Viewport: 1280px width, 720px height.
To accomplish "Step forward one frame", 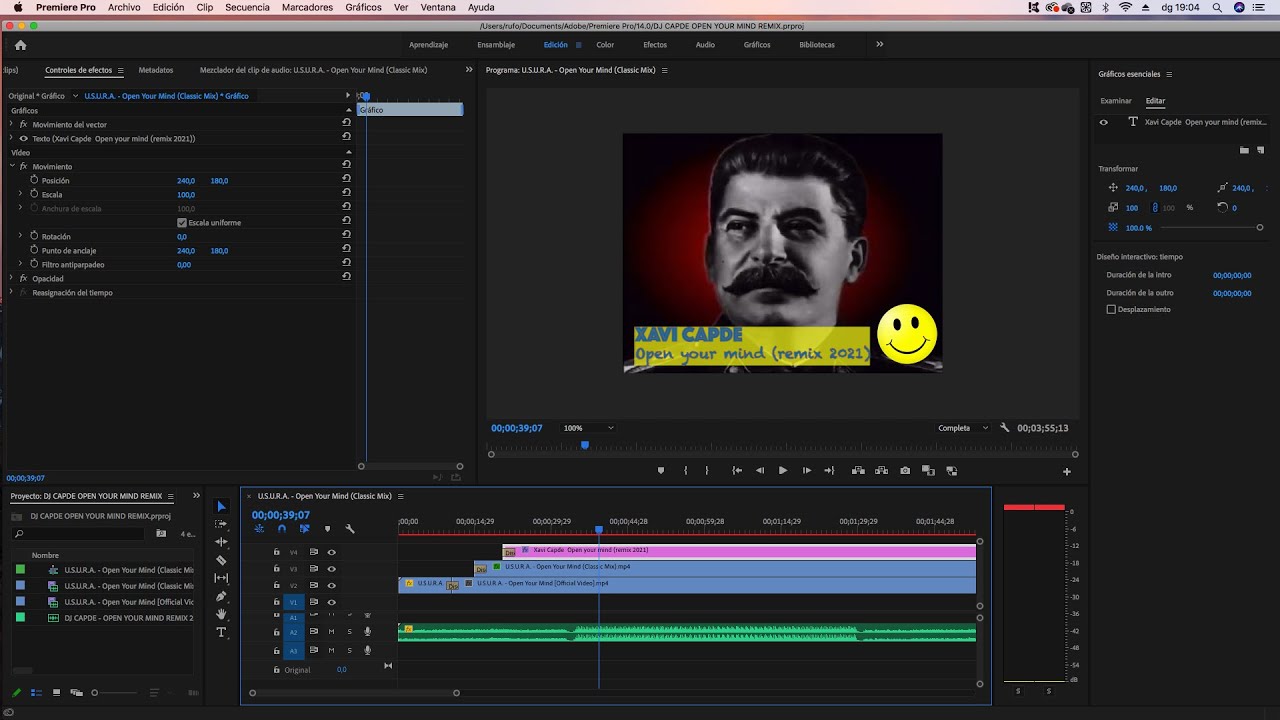I will (x=807, y=470).
